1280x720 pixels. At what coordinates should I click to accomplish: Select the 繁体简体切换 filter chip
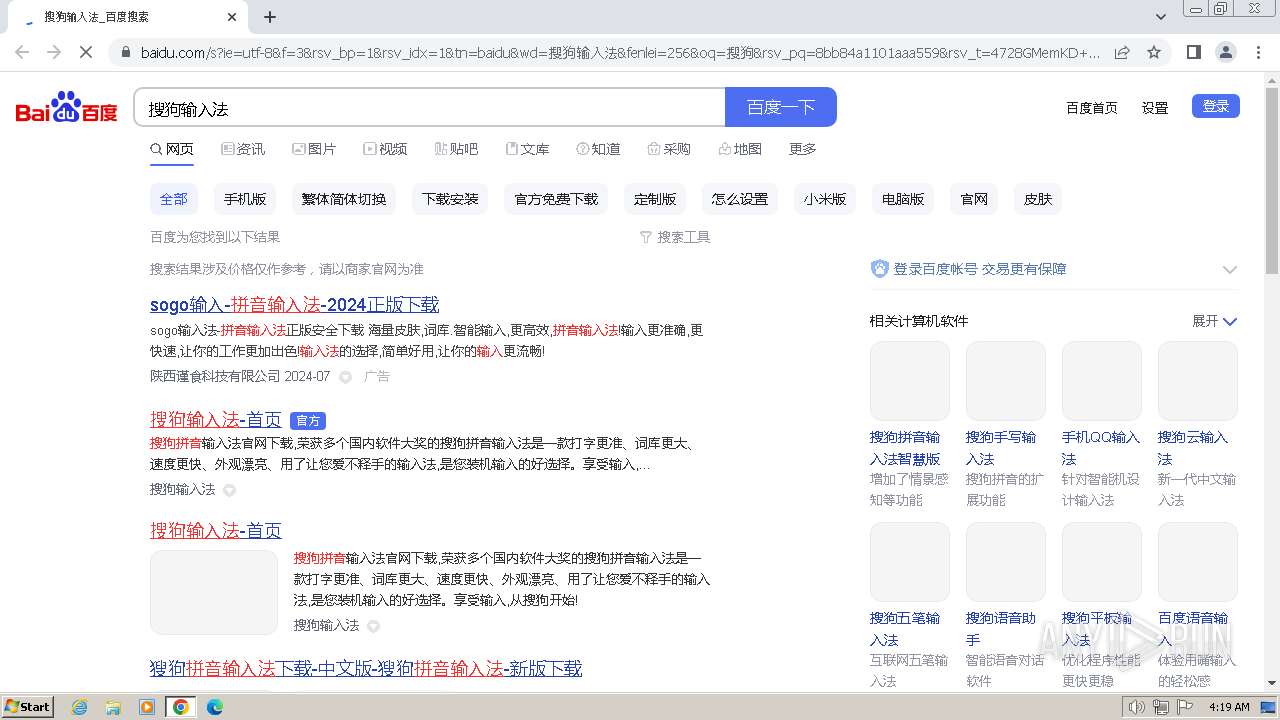[x=344, y=199]
